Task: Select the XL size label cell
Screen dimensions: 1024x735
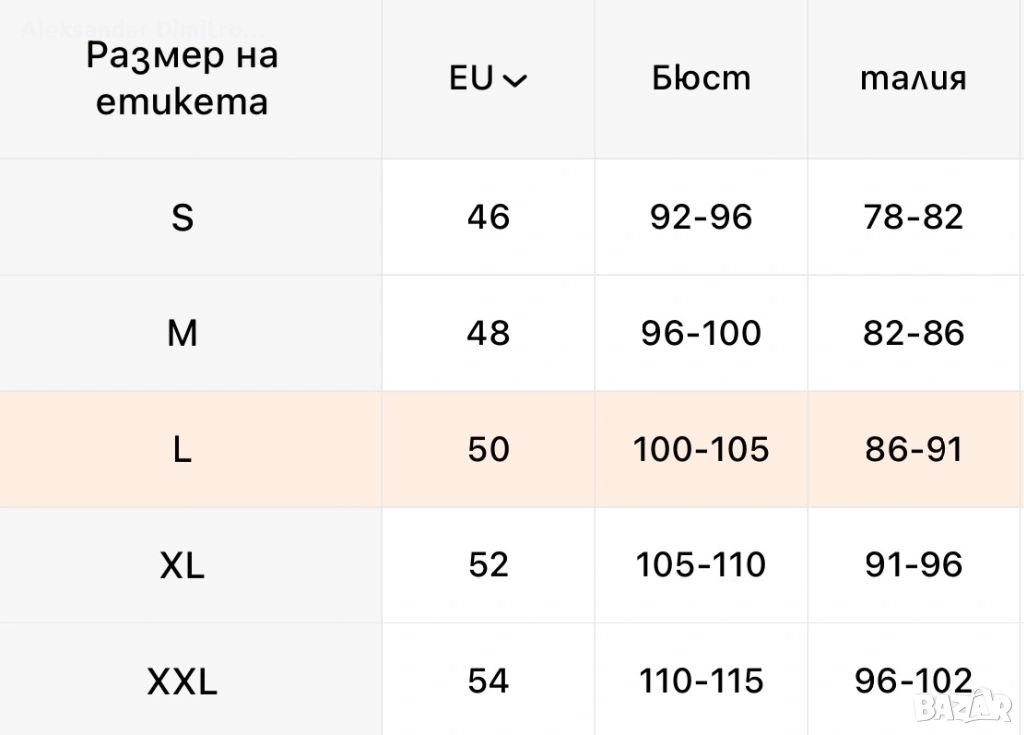Action: (x=182, y=565)
